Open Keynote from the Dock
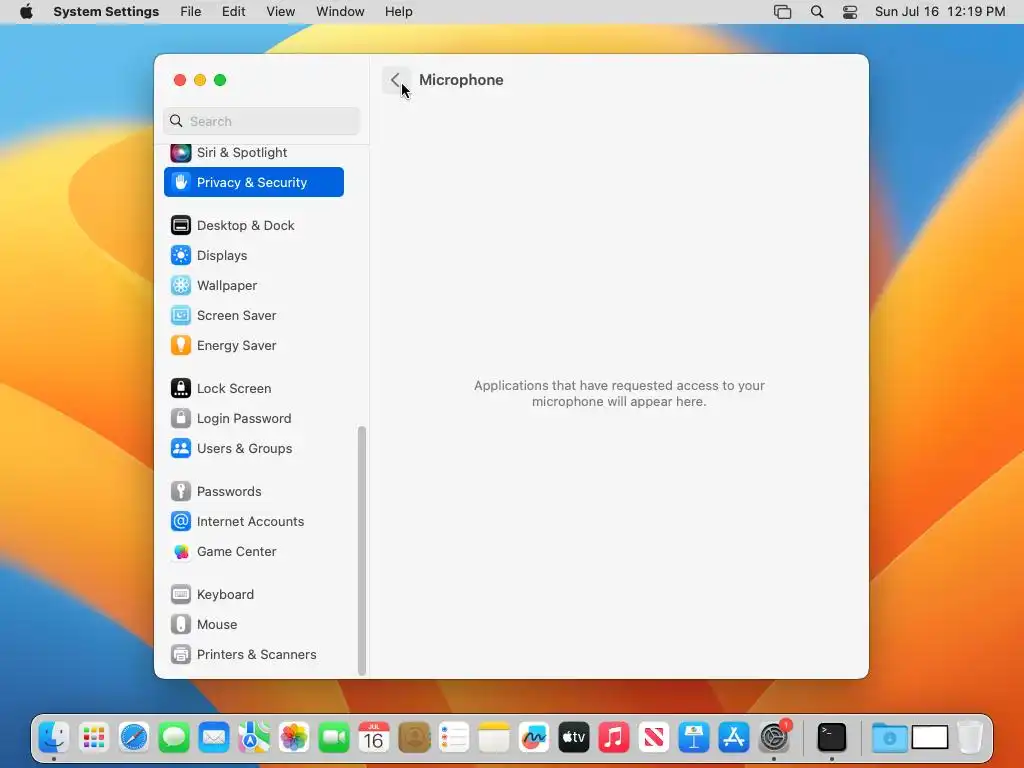The height and width of the screenshot is (768, 1024). click(694, 738)
